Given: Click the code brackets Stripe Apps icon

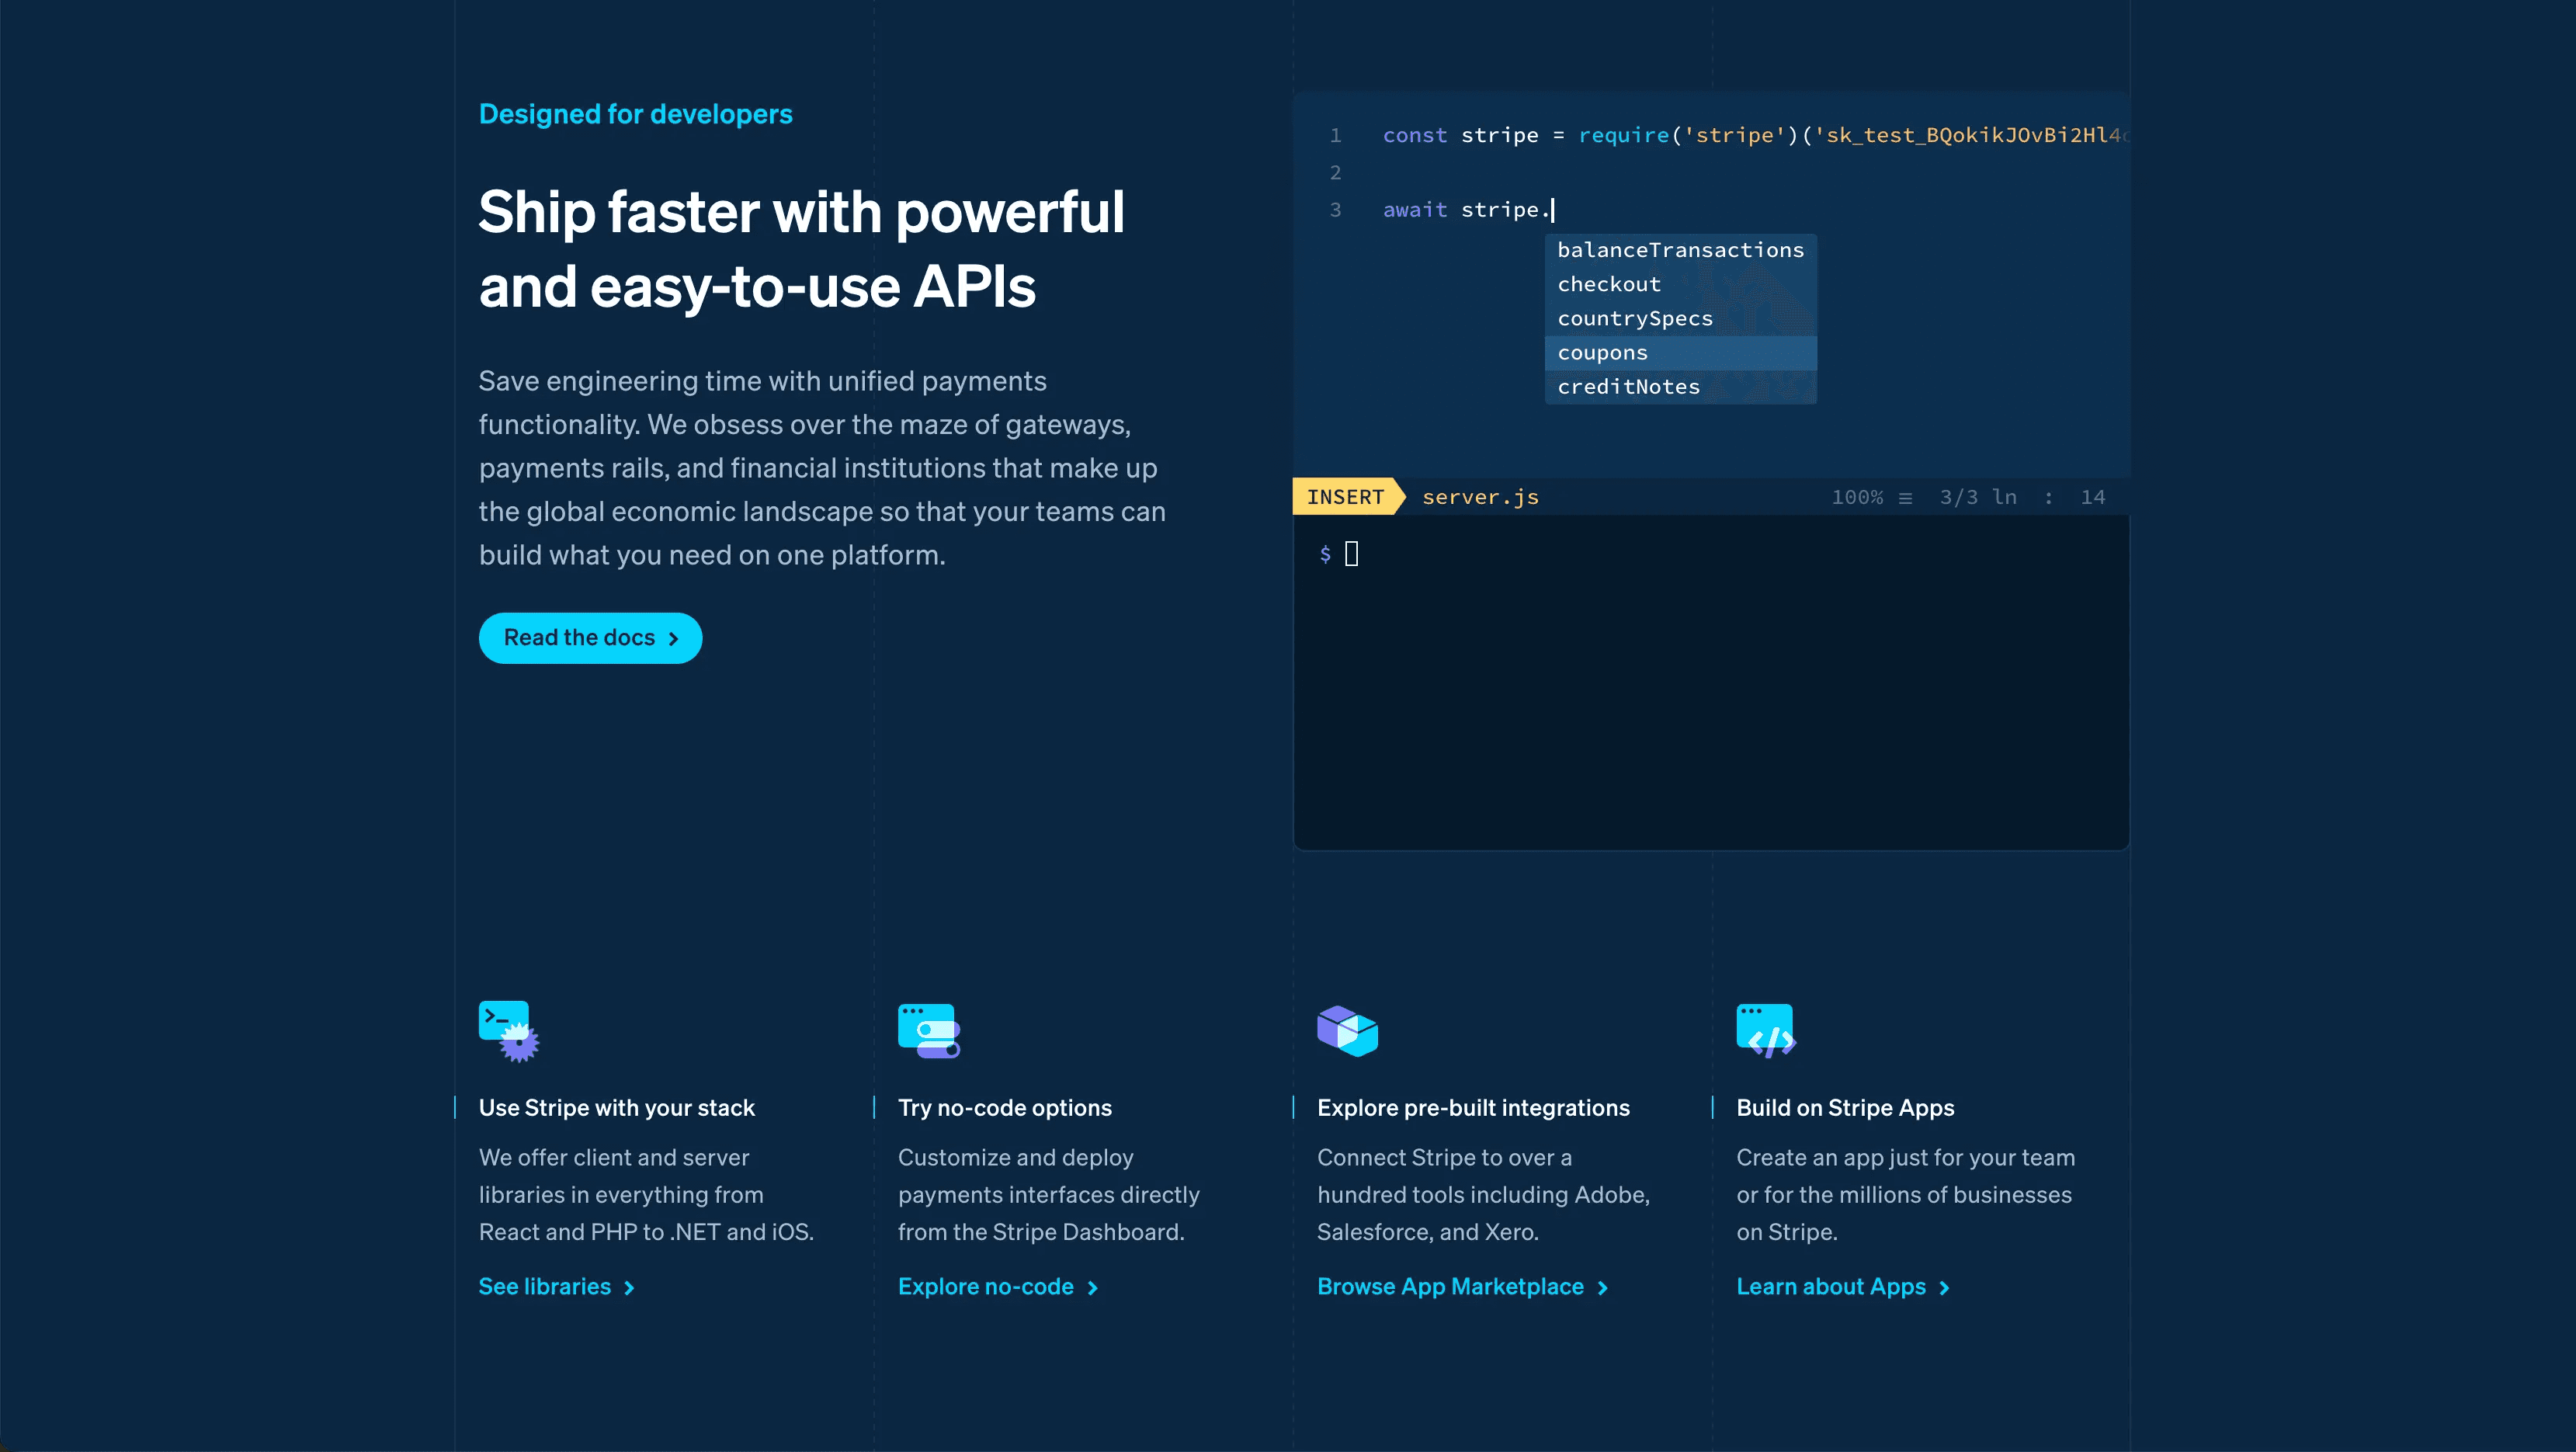Looking at the screenshot, I should (1766, 1031).
